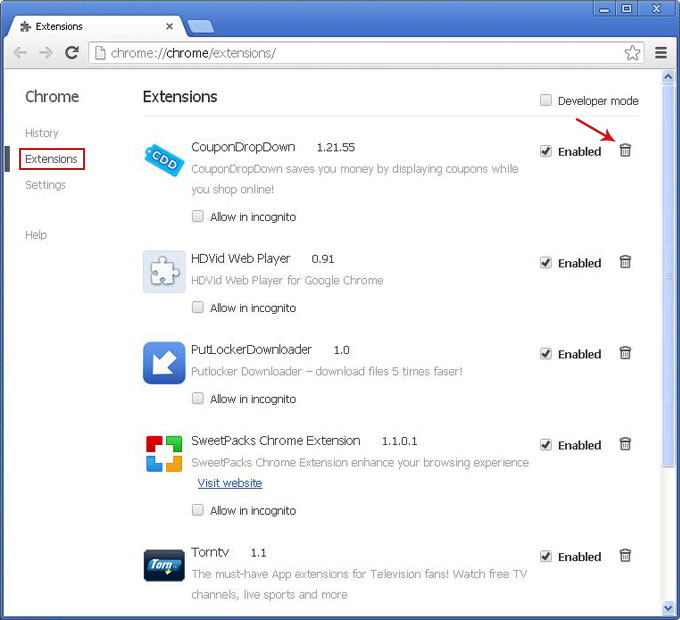
Task: Uncheck Enabled for Torntv
Action: click(546, 556)
